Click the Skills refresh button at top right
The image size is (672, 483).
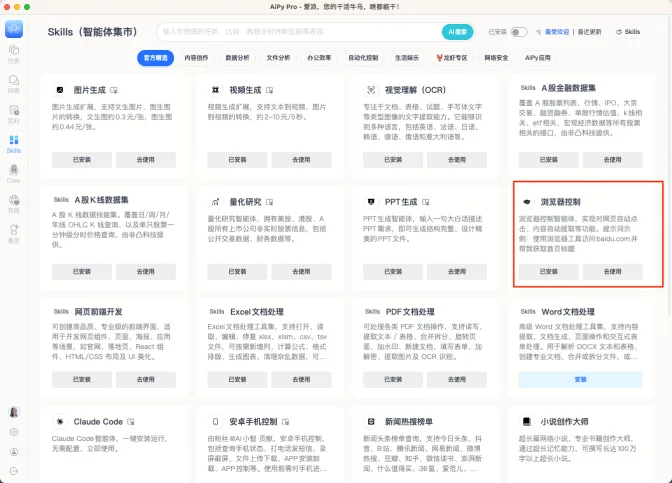pos(628,32)
